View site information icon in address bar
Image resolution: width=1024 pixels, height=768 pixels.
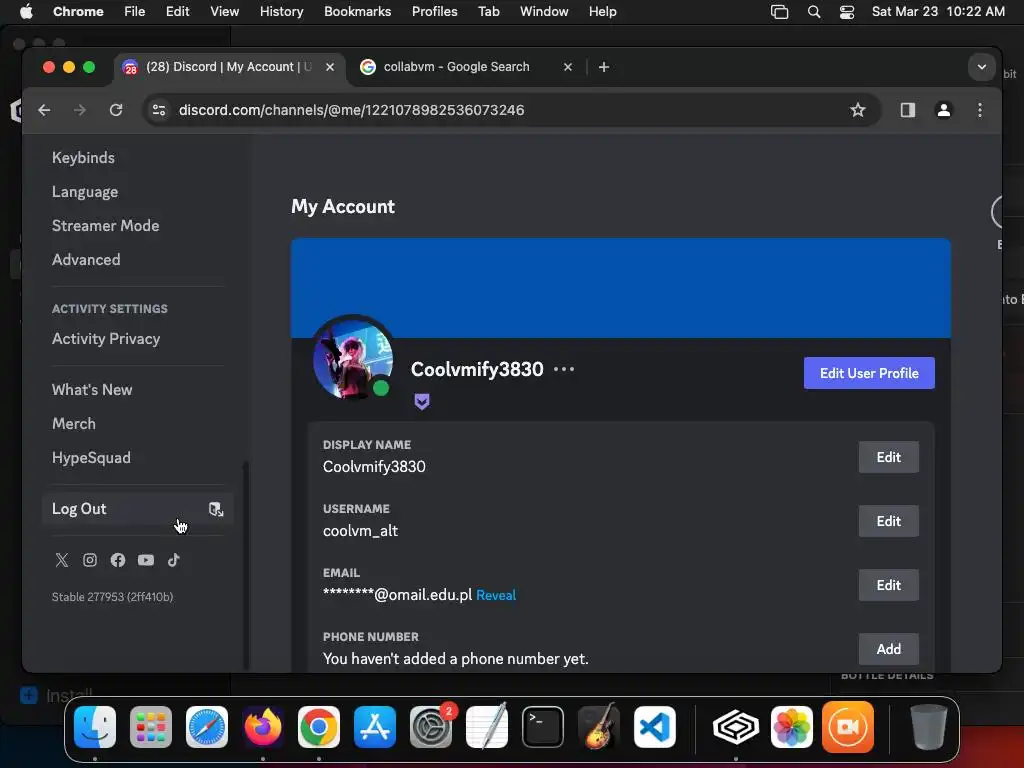click(159, 110)
